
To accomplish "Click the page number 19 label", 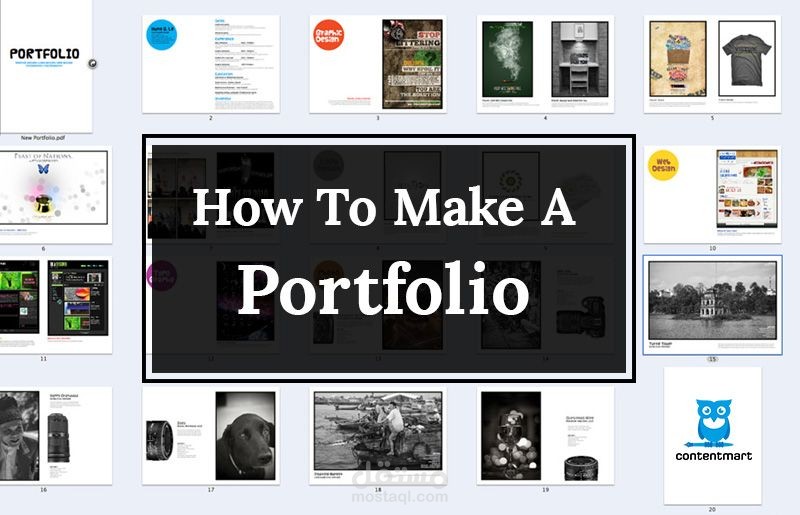I will [545, 489].
